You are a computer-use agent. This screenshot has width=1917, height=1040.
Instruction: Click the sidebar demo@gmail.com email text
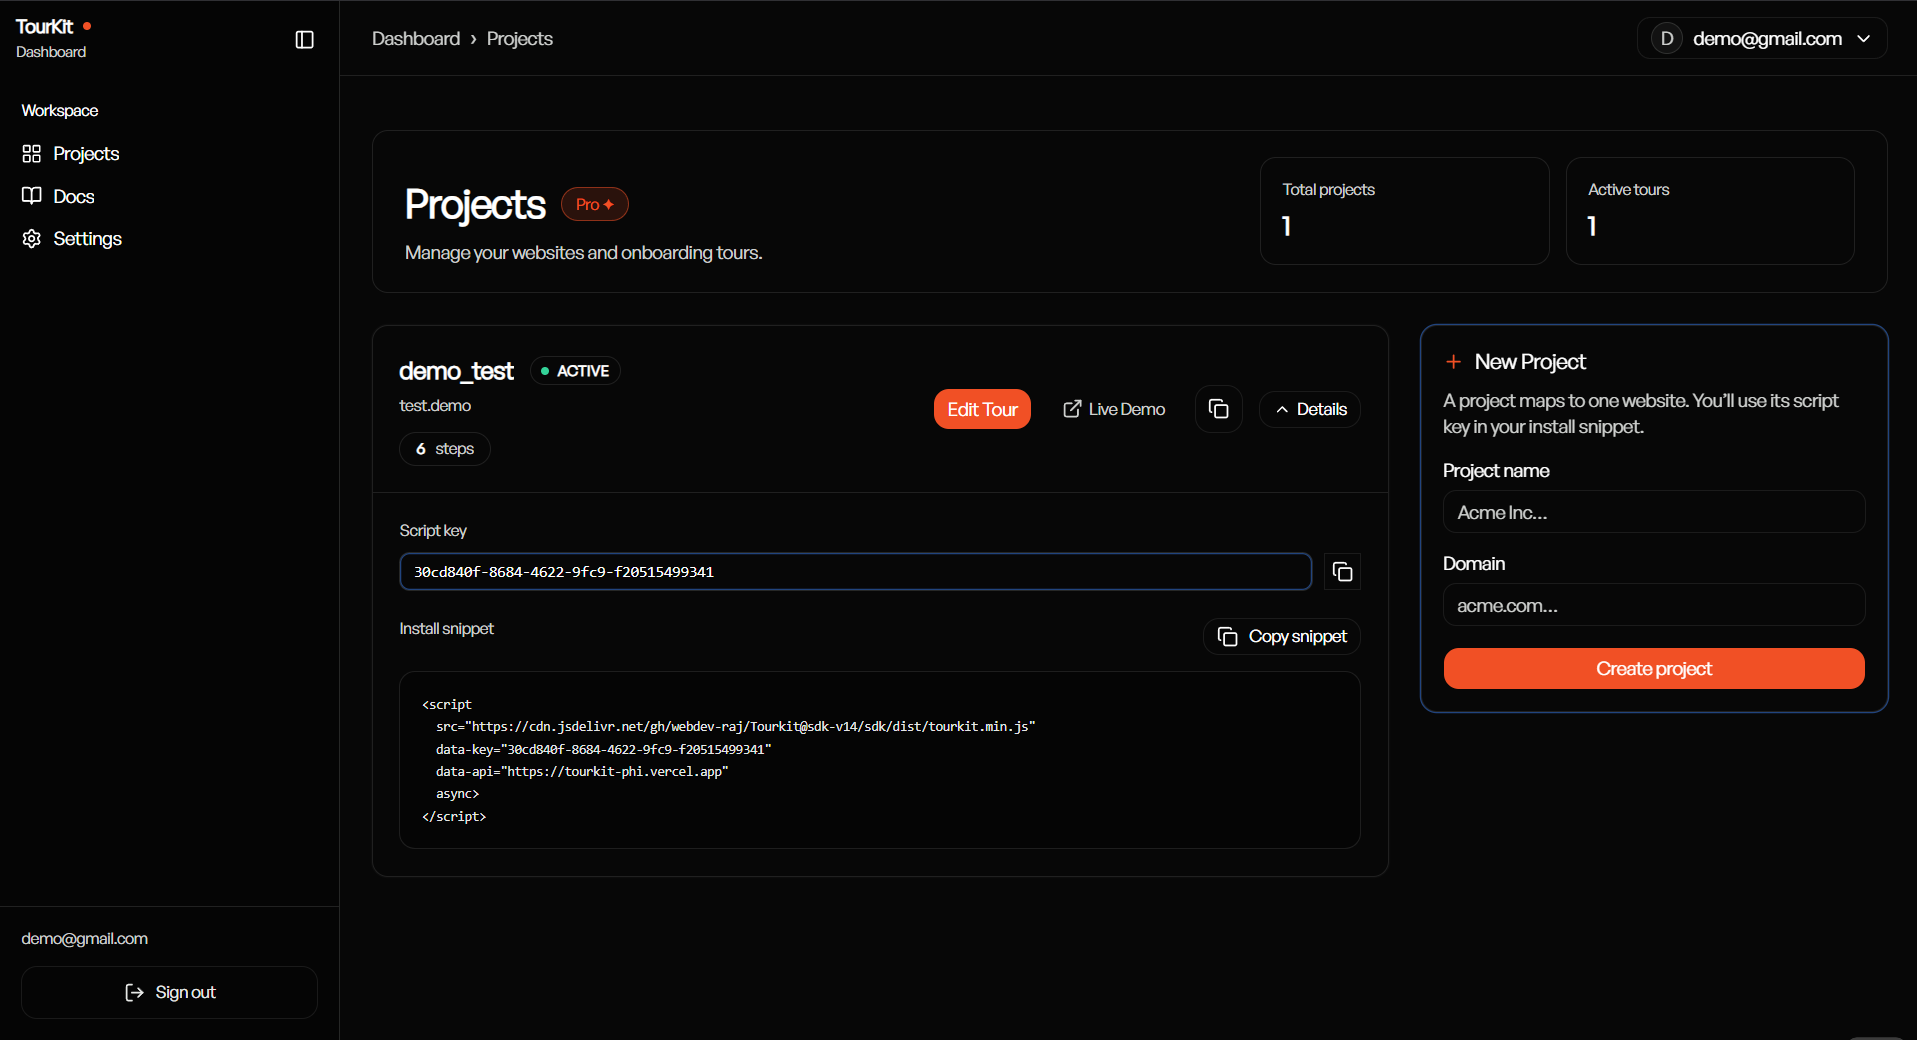click(x=85, y=939)
